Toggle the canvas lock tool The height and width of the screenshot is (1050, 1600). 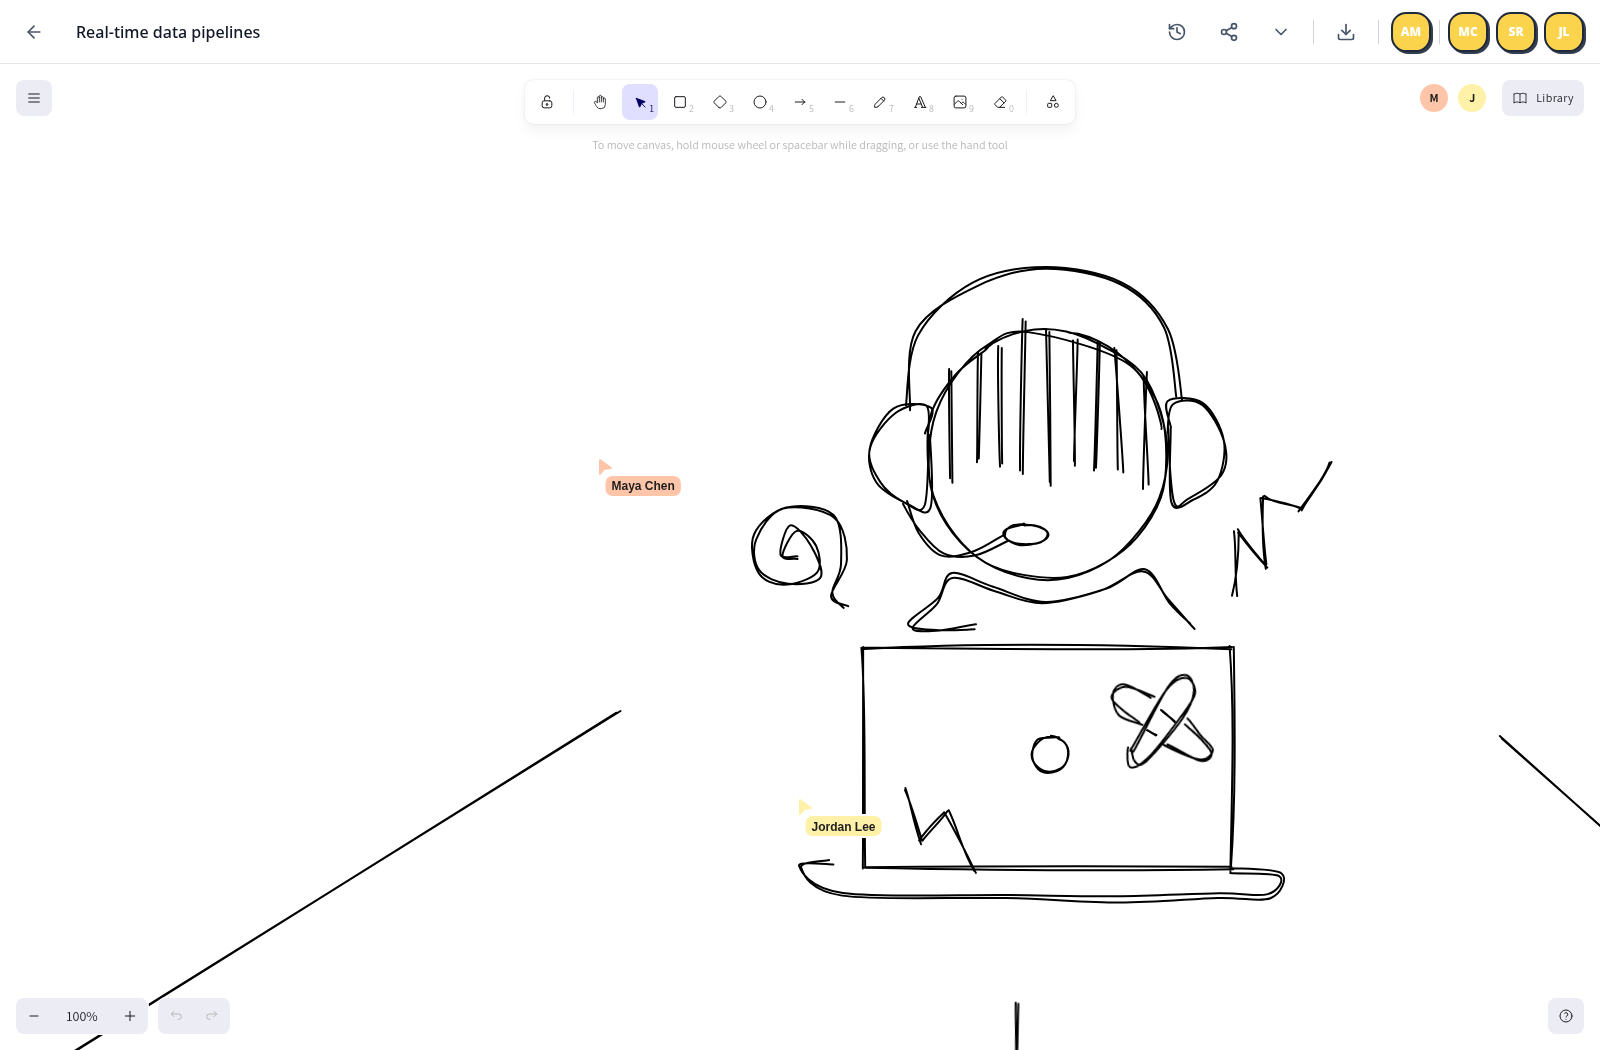pyautogui.click(x=547, y=102)
